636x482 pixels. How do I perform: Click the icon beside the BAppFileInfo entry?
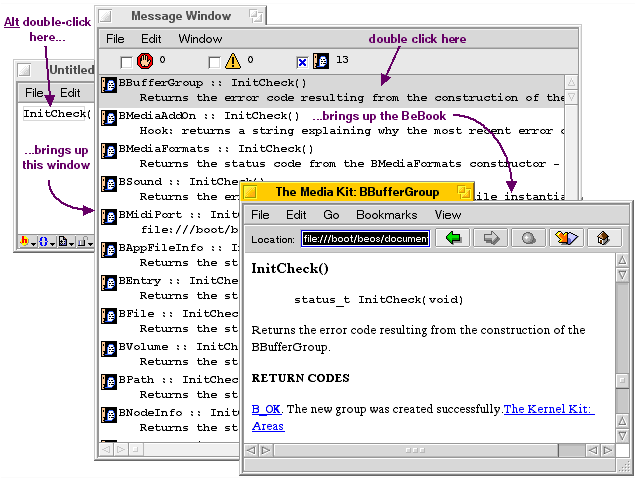click(109, 250)
